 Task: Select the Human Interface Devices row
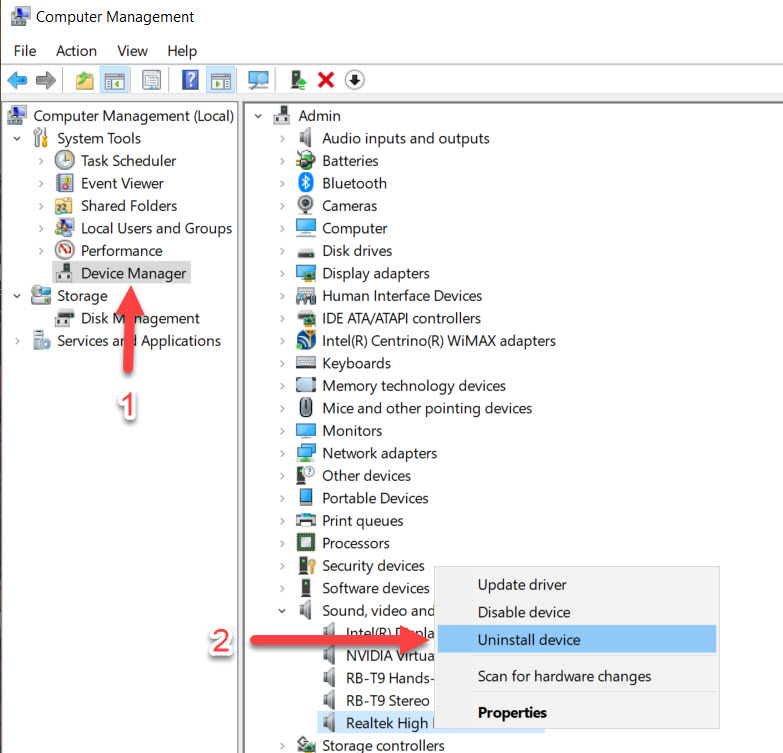tap(402, 296)
